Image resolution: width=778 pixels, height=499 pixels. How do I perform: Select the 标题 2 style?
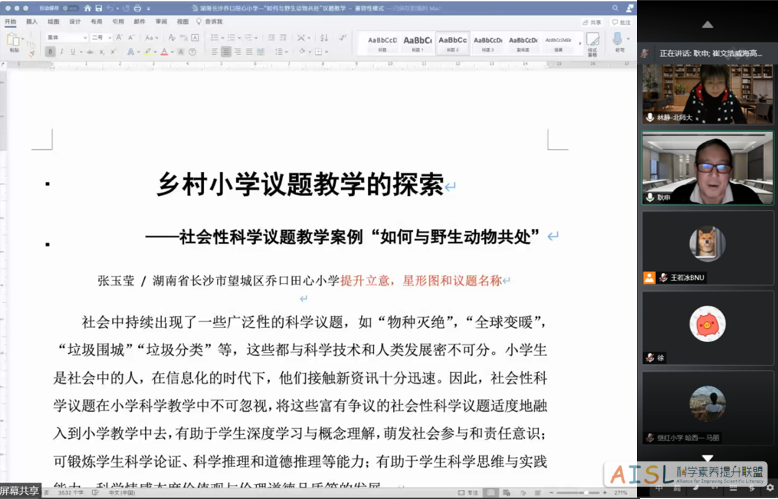[453, 43]
